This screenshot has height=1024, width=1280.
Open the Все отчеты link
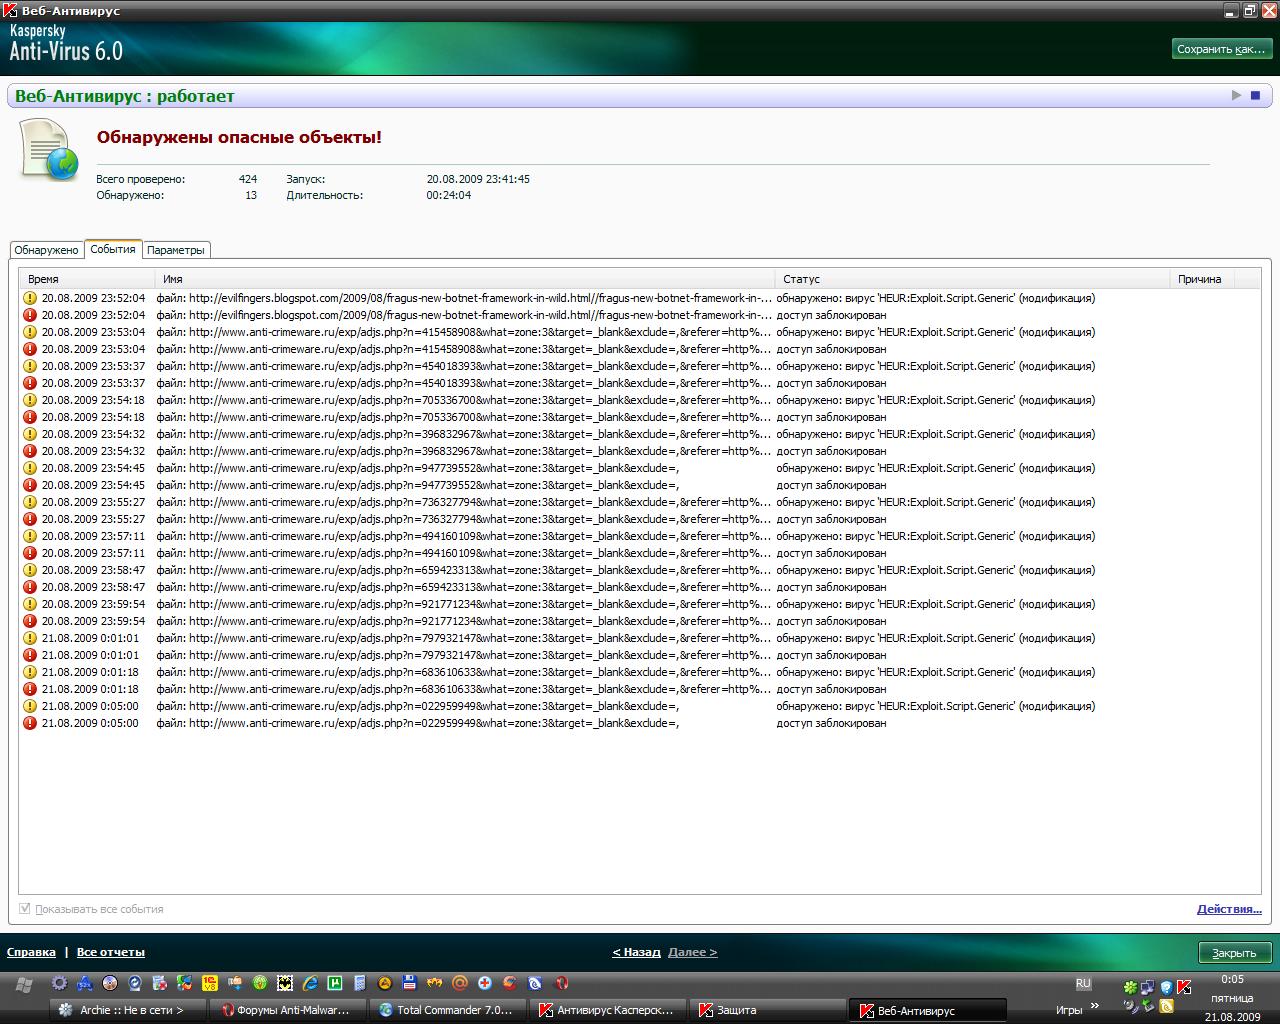click(111, 952)
